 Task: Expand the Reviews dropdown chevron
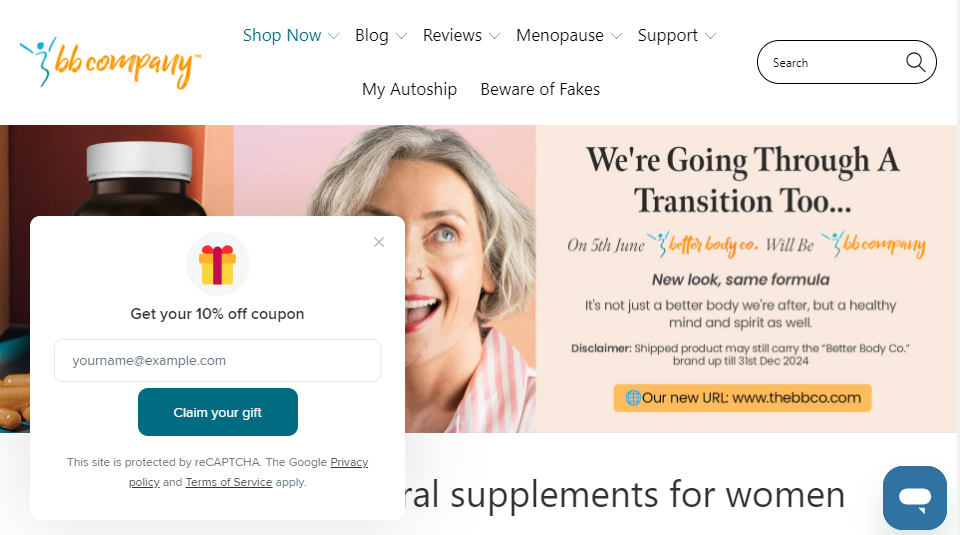tap(495, 36)
